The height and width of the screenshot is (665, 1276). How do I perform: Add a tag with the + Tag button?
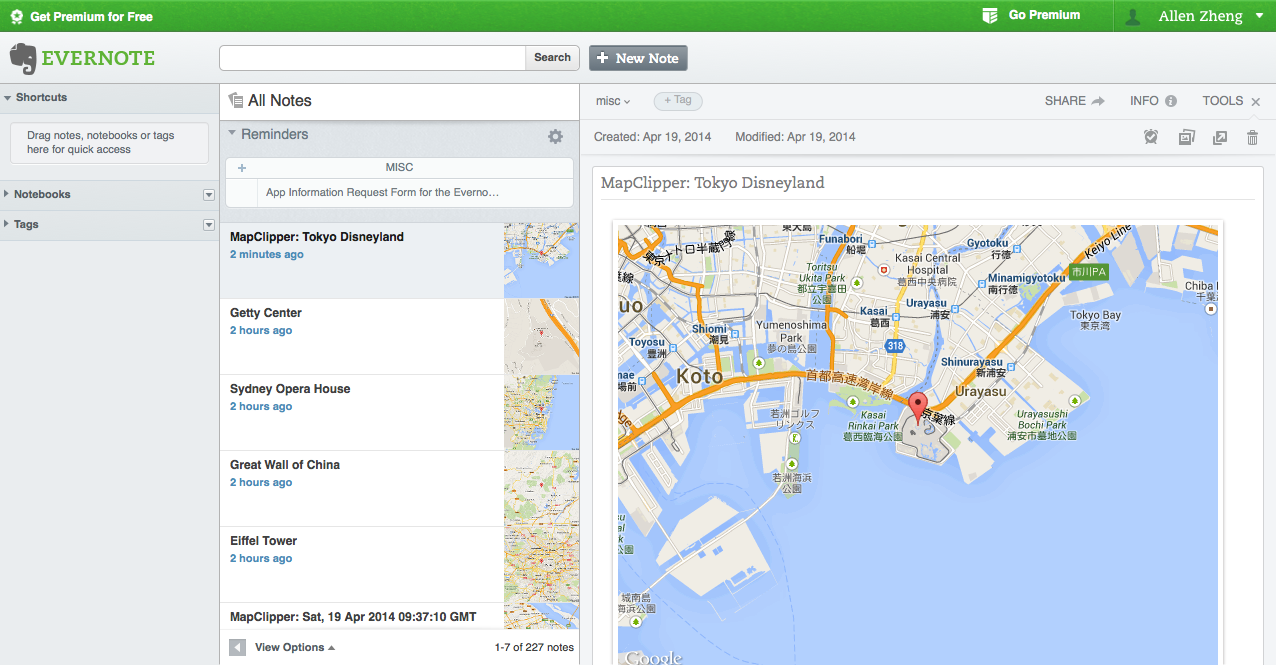click(678, 100)
